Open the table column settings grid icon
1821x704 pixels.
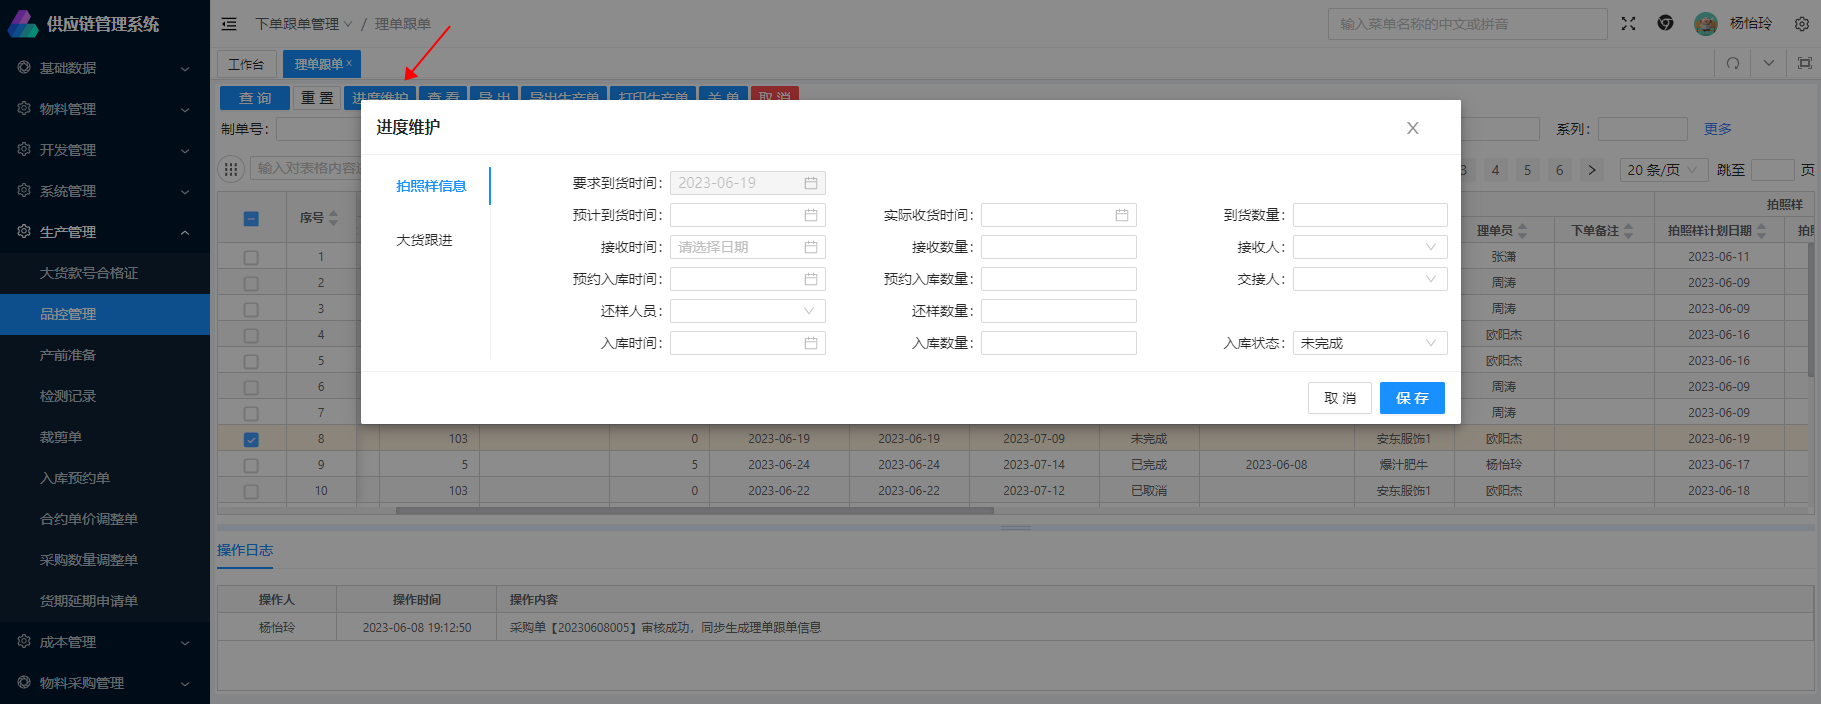pos(231,169)
